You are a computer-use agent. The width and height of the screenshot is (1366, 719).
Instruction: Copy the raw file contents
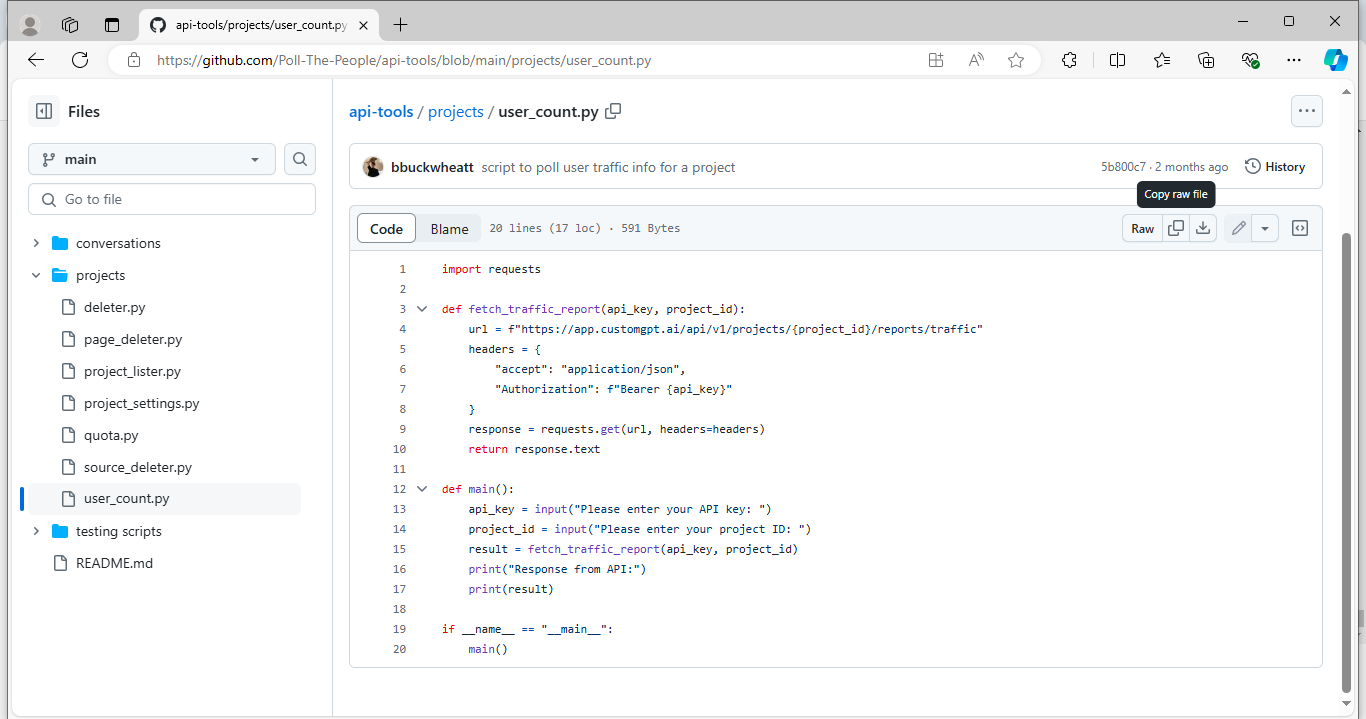pos(1175,227)
